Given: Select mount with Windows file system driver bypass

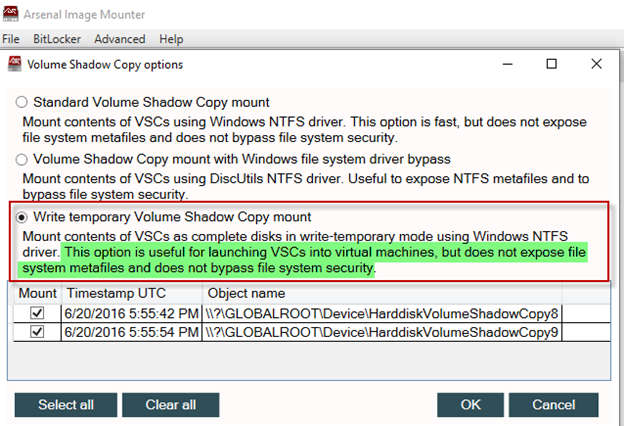Looking at the screenshot, I should point(21,159).
